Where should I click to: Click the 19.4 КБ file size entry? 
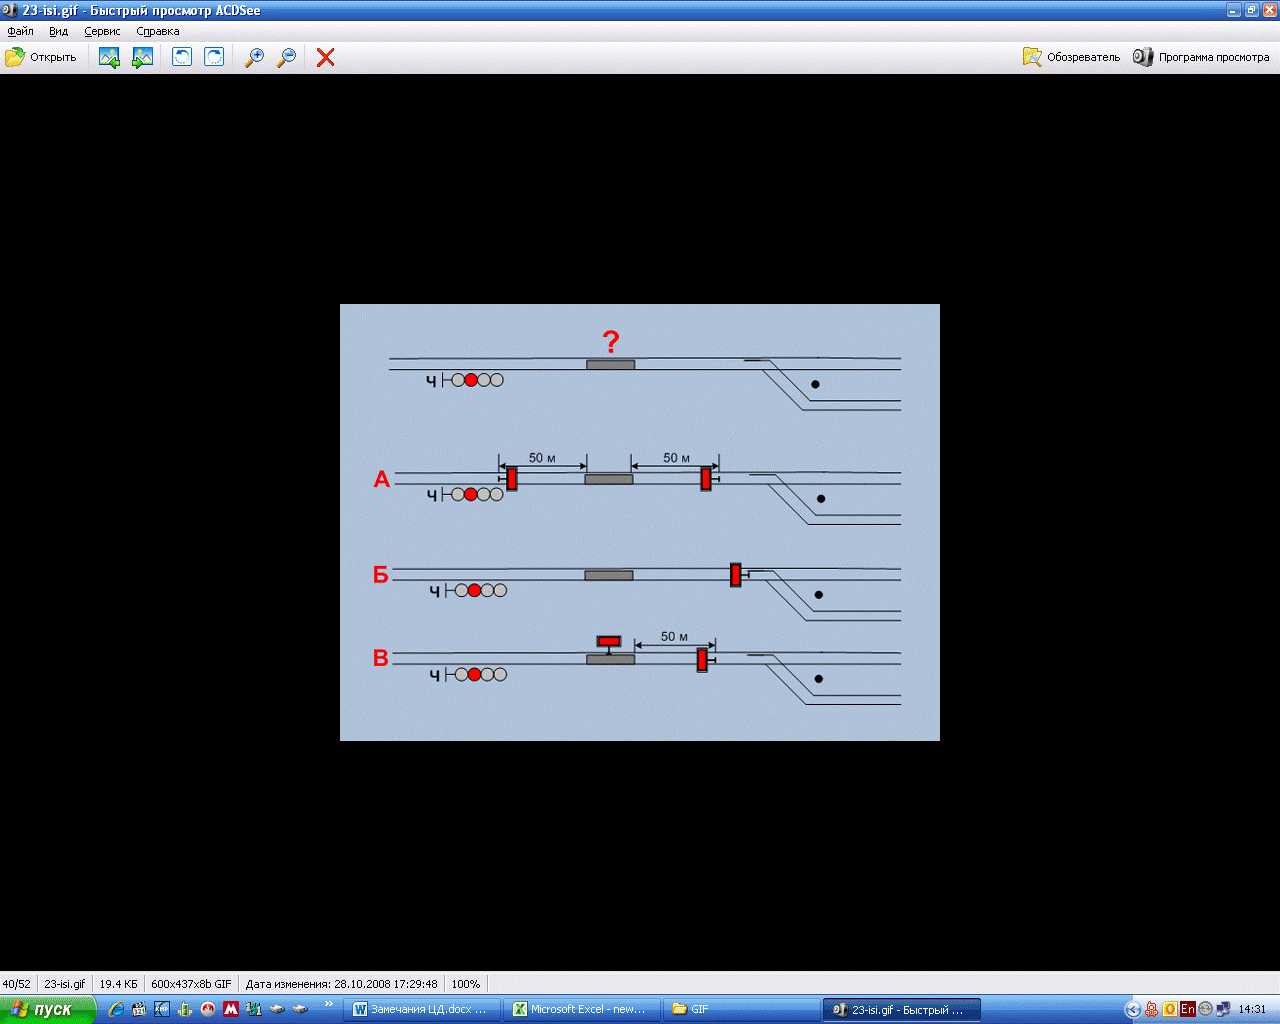[118, 984]
